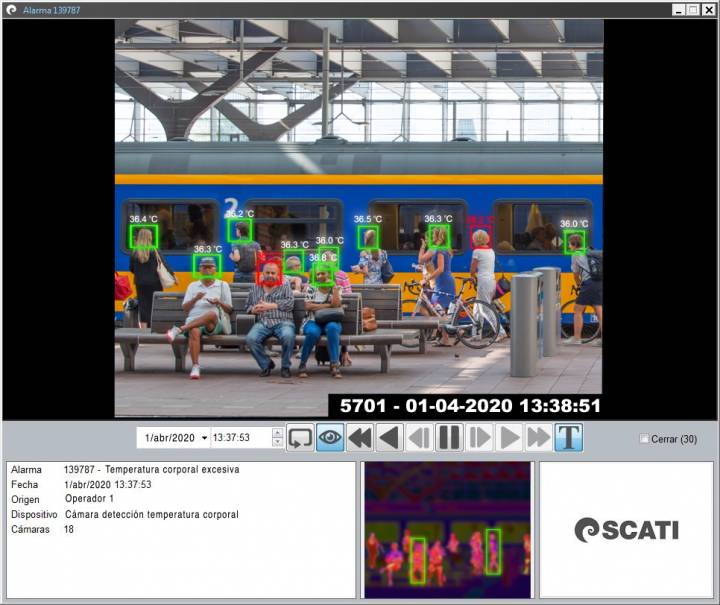Toggle the text overlay T button
Screen dimensions: 720x605
click(569, 437)
